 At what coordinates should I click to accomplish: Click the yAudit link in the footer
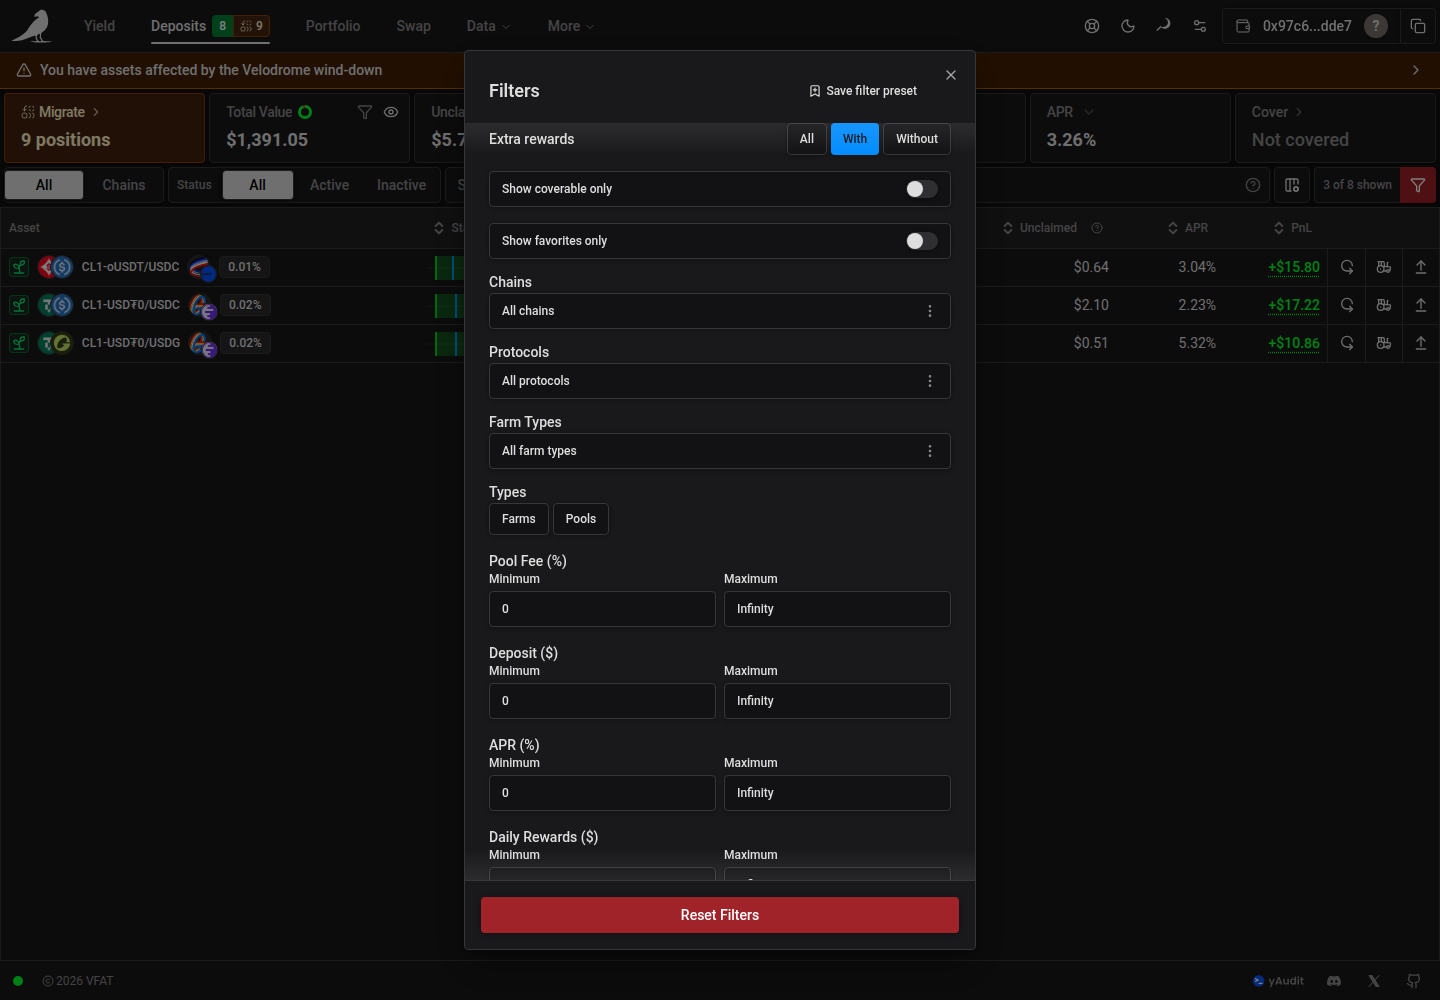[1279, 981]
